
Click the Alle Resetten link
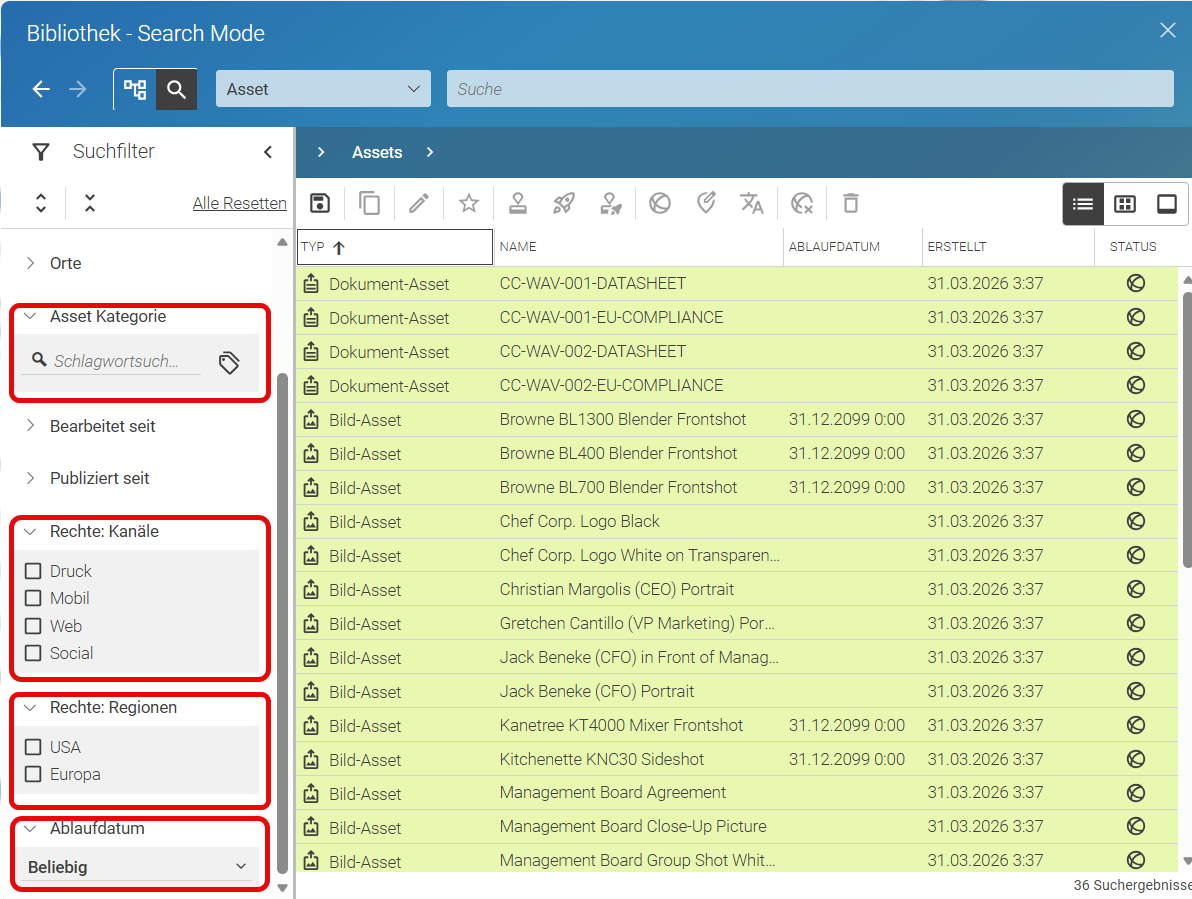tap(239, 203)
